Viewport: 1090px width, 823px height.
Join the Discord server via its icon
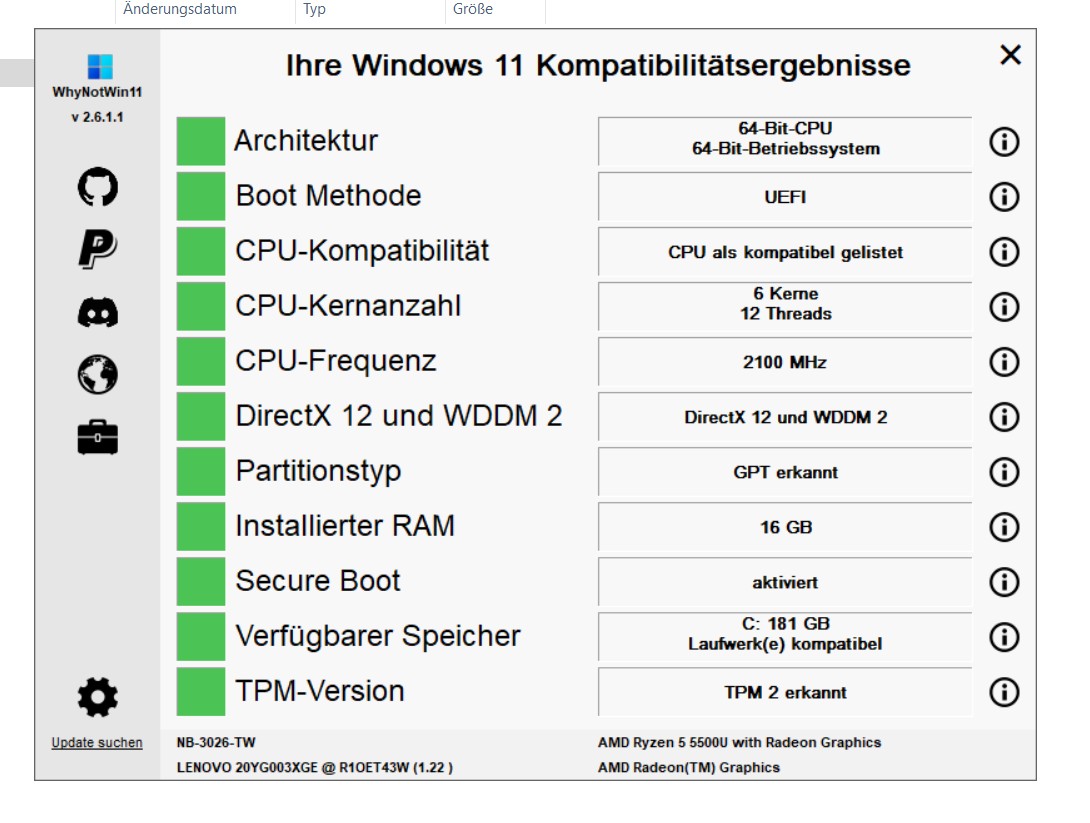tap(97, 312)
